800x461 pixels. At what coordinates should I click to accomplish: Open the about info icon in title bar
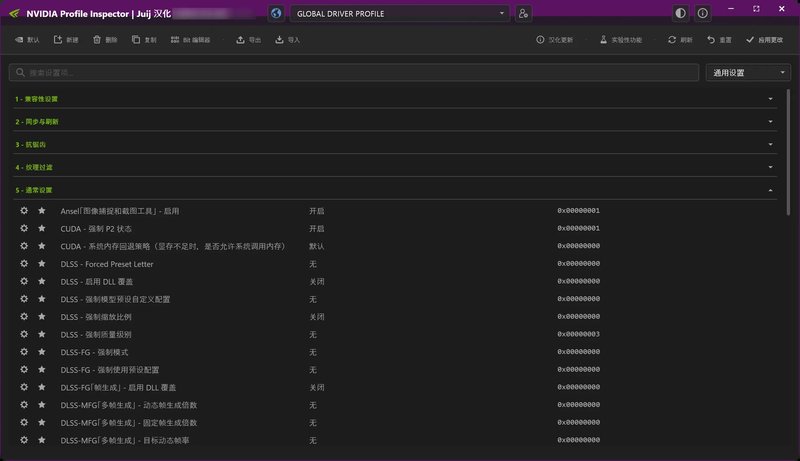pos(703,13)
